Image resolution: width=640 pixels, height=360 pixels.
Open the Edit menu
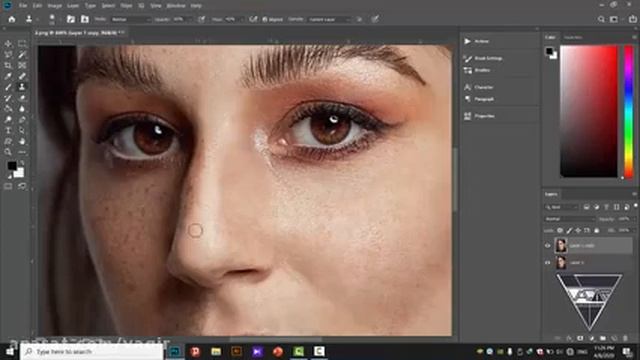[37, 6]
